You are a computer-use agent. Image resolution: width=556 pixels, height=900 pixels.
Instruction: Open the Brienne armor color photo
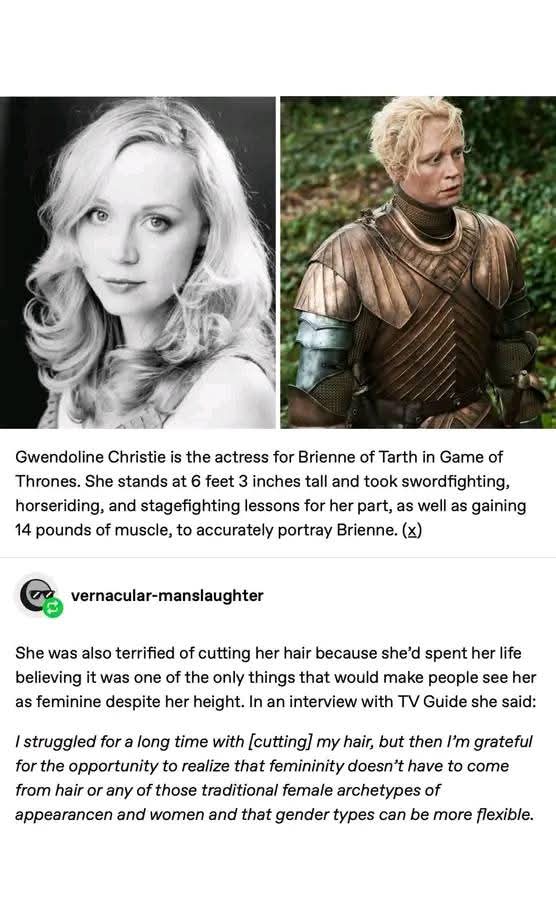(x=418, y=262)
